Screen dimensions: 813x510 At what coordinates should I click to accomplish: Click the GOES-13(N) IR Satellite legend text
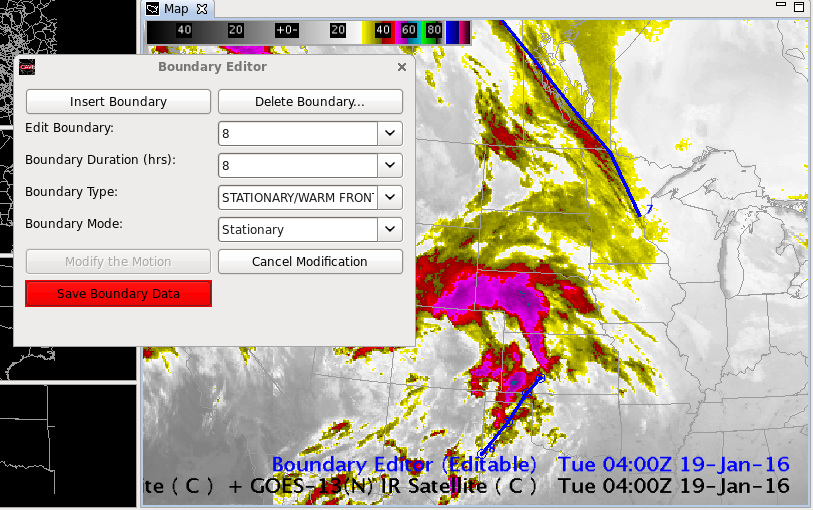click(x=393, y=486)
